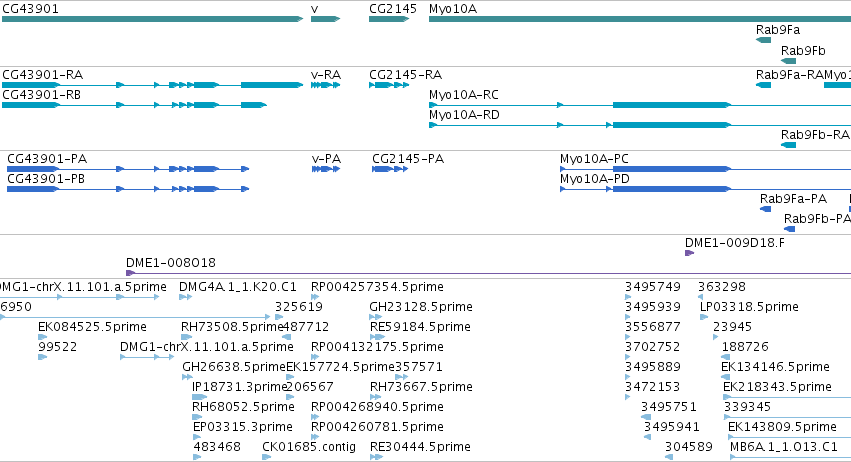Viewport: 851px width, 462px height.
Task: Click the CG2145 gene label
Action: tap(393, 9)
